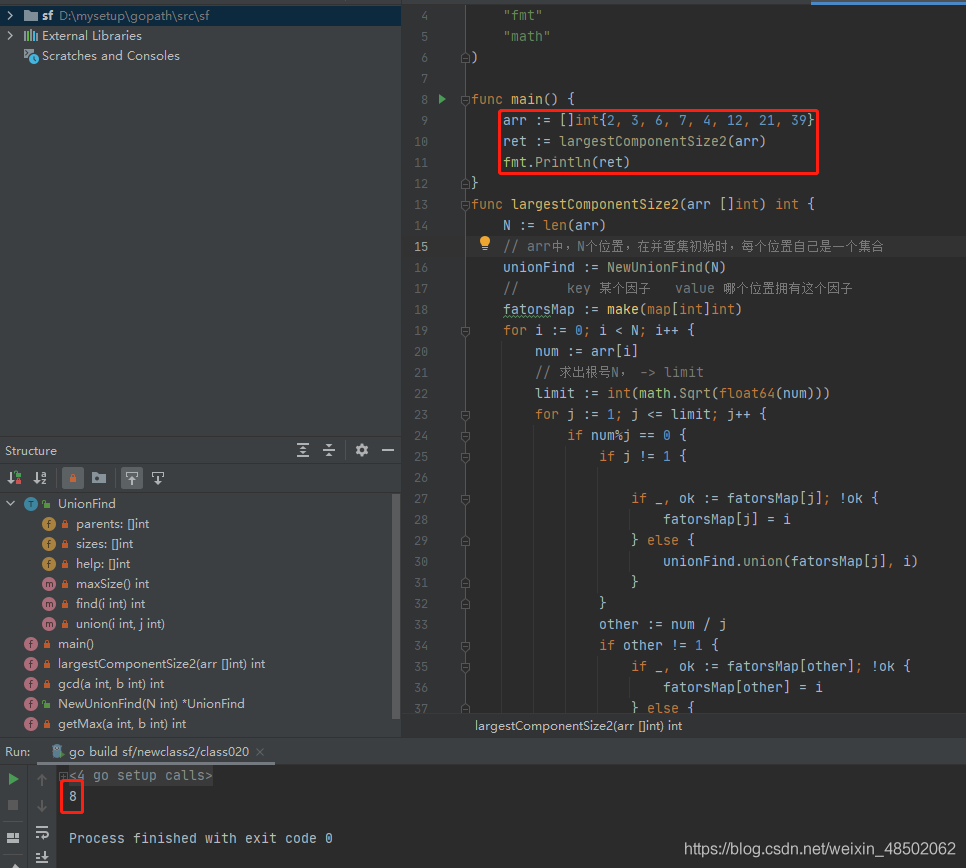Image resolution: width=966 pixels, height=868 pixels.
Task: Select go build sf/newclass2/class020 tab
Action: point(158,752)
